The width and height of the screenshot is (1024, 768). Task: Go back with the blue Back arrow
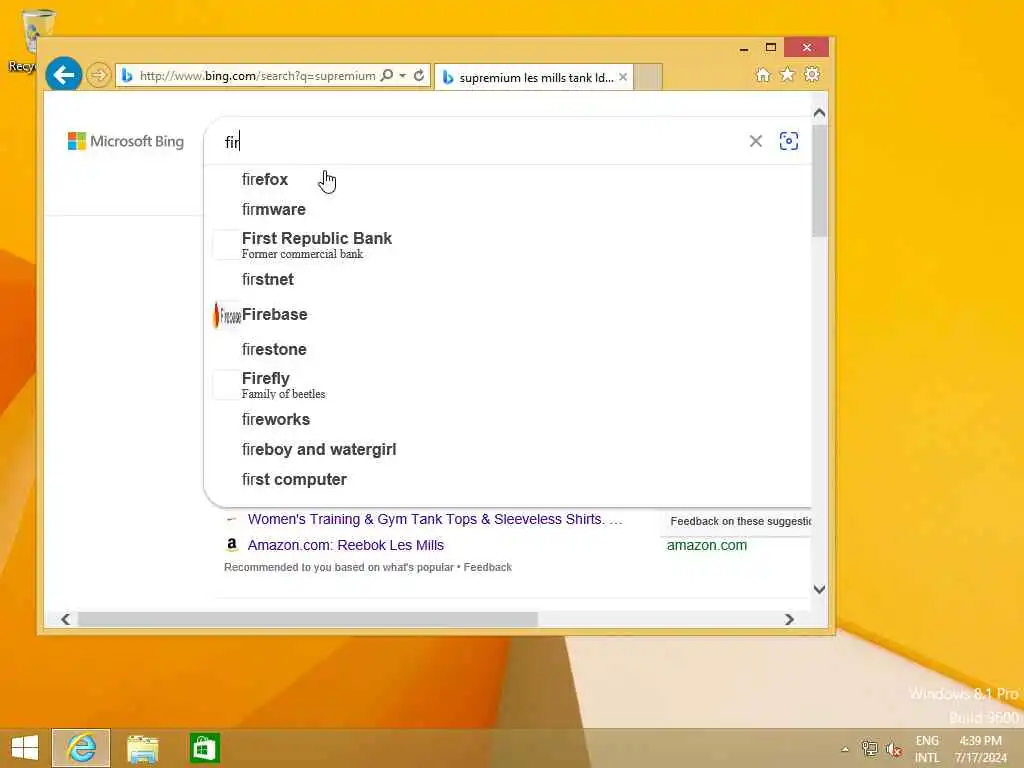tap(63, 74)
